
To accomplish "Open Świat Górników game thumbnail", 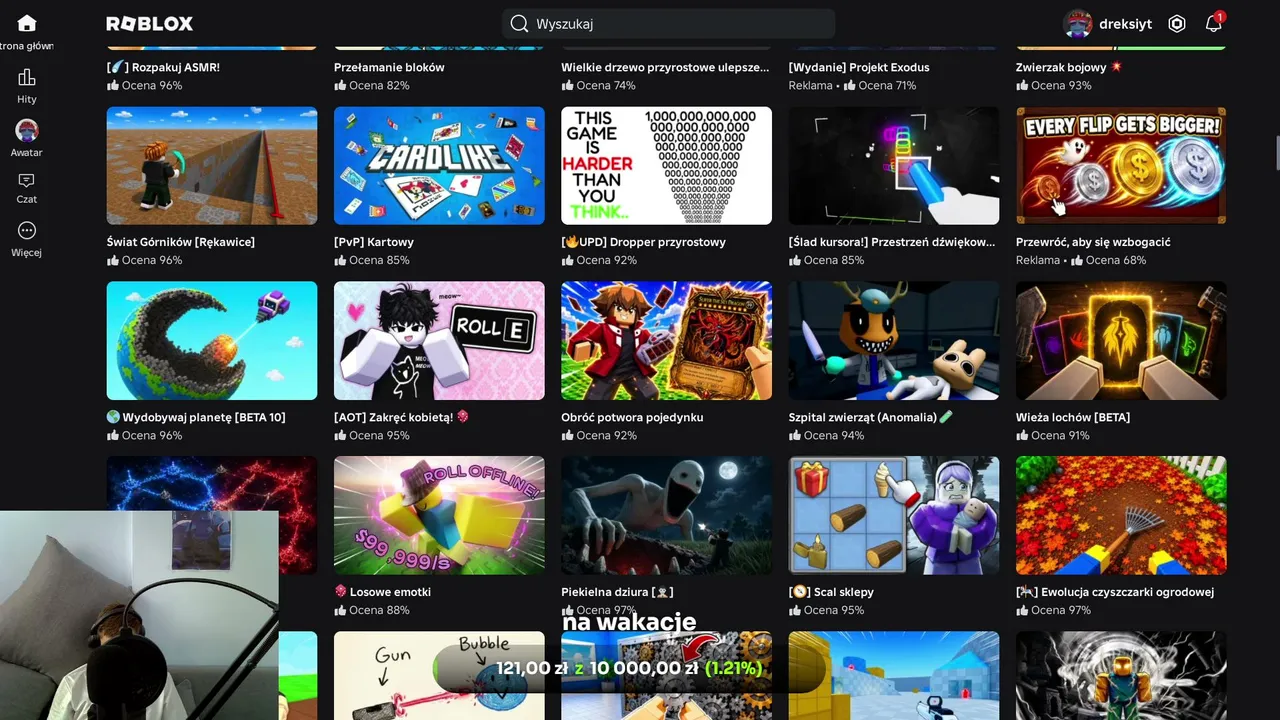I will point(212,166).
